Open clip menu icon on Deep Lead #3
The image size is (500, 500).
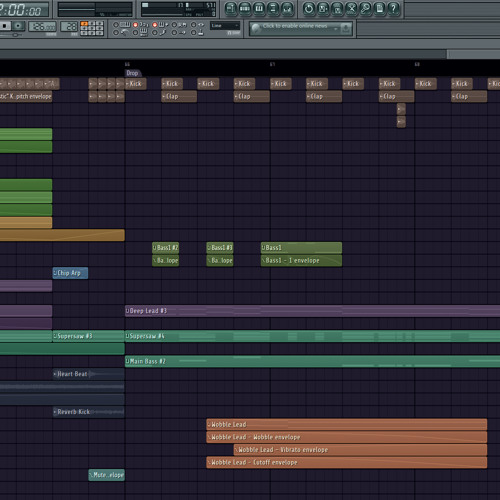coord(128,311)
